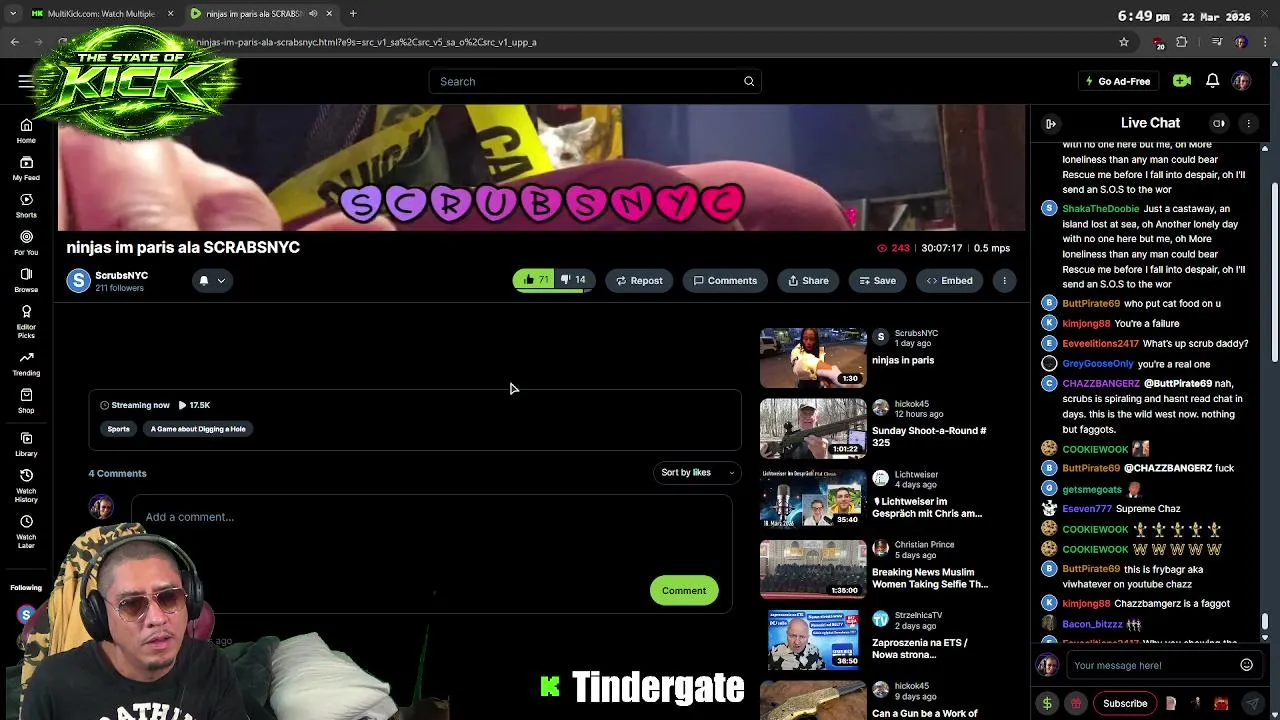
Task: Open the For You section
Action: [x=26, y=243]
